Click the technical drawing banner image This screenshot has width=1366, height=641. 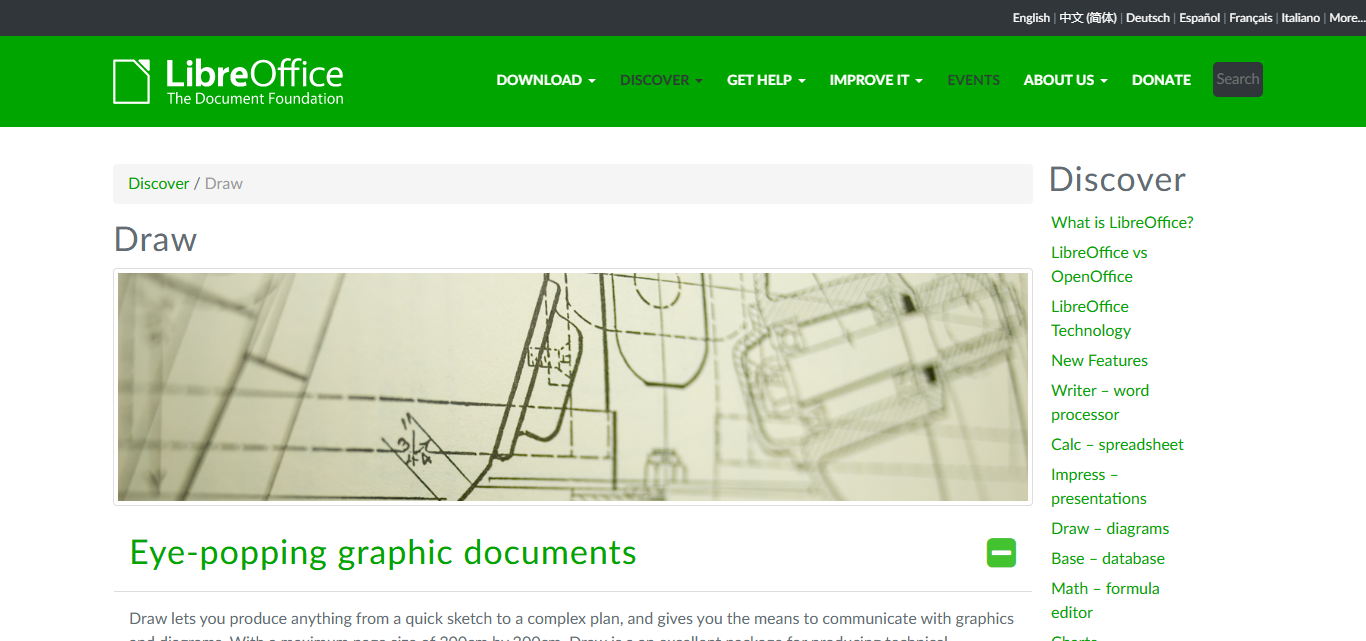click(573, 387)
